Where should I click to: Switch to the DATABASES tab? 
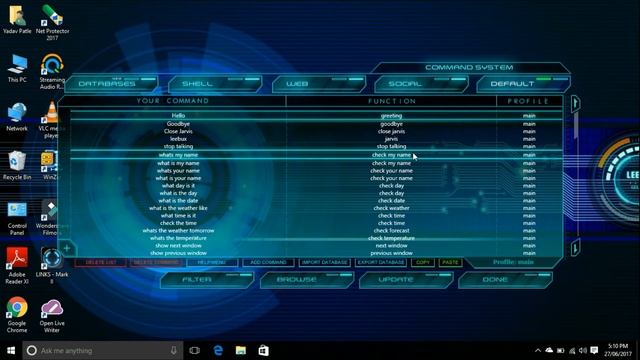[x=111, y=84]
